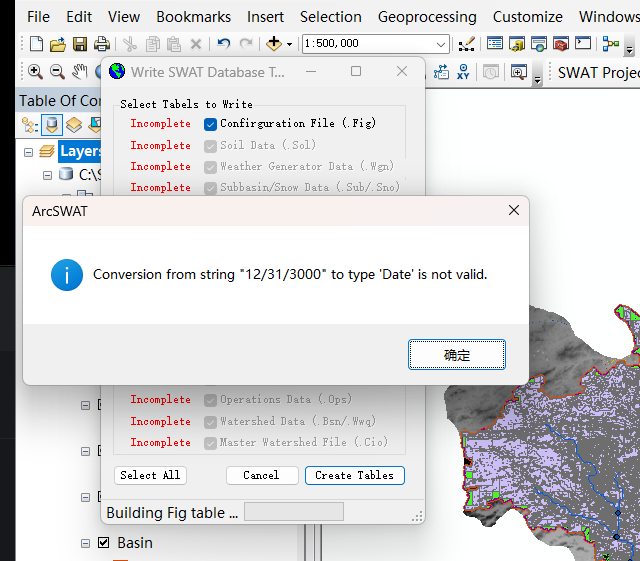640x561 pixels.
Task: Click the Add Data icon
Action: pyautogui.click(x=273, y=43)
